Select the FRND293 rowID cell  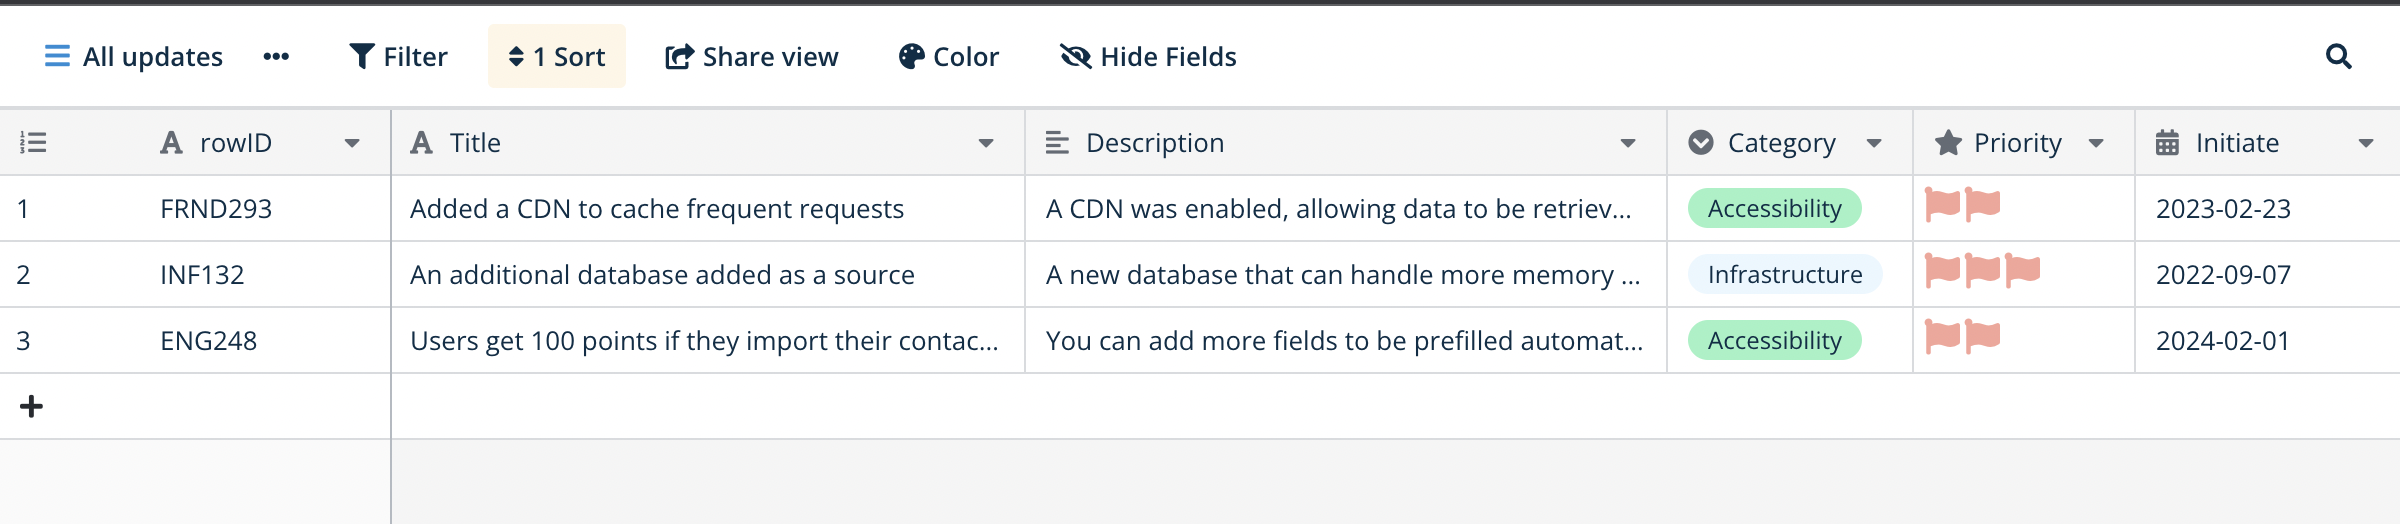(216, 209)
